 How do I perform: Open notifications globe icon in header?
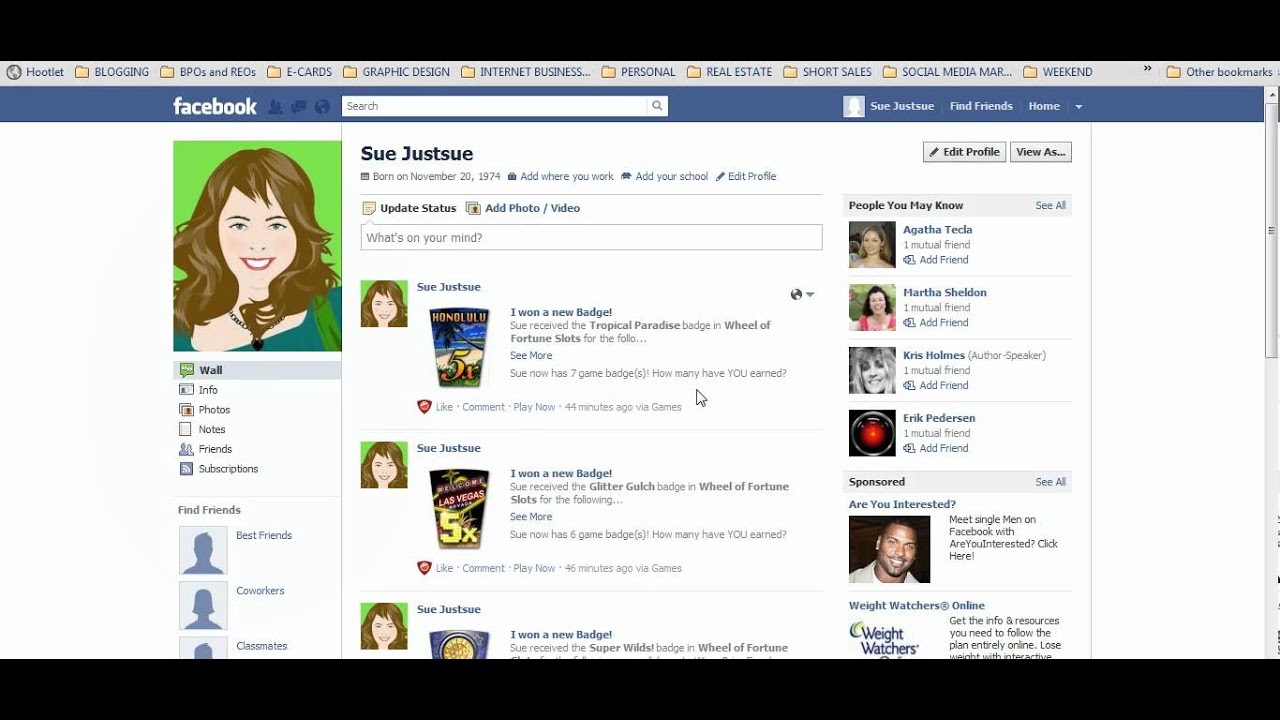[x=322, y=106]
